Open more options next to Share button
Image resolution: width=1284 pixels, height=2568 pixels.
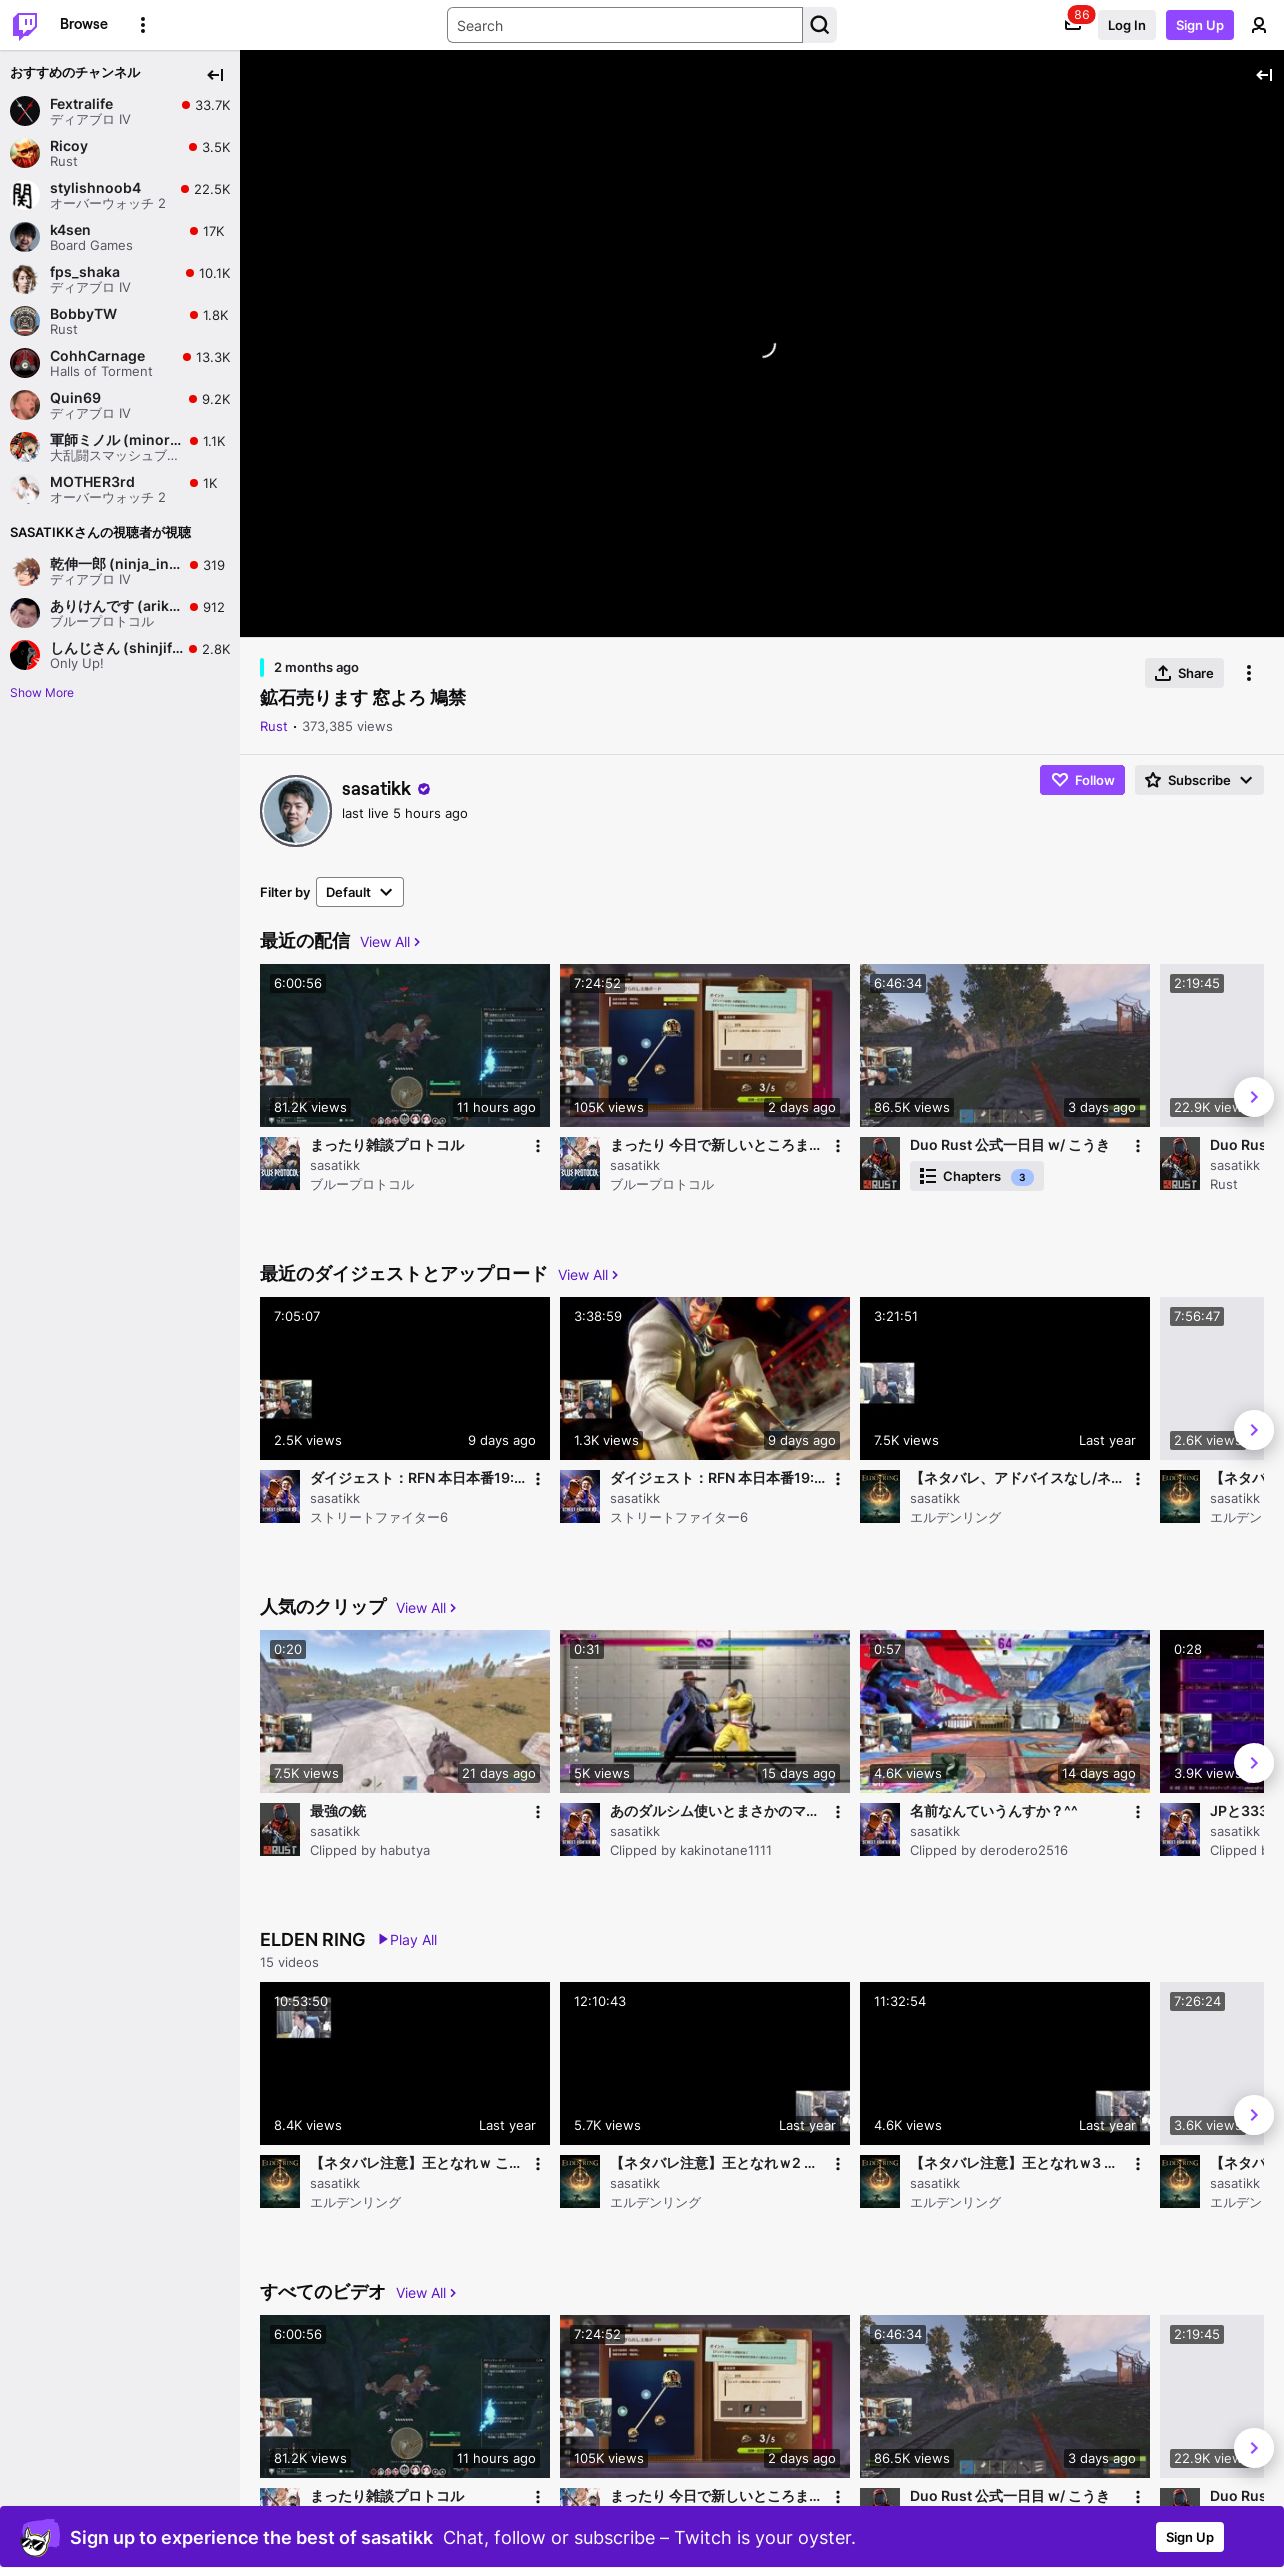(x=1248, y=673)
